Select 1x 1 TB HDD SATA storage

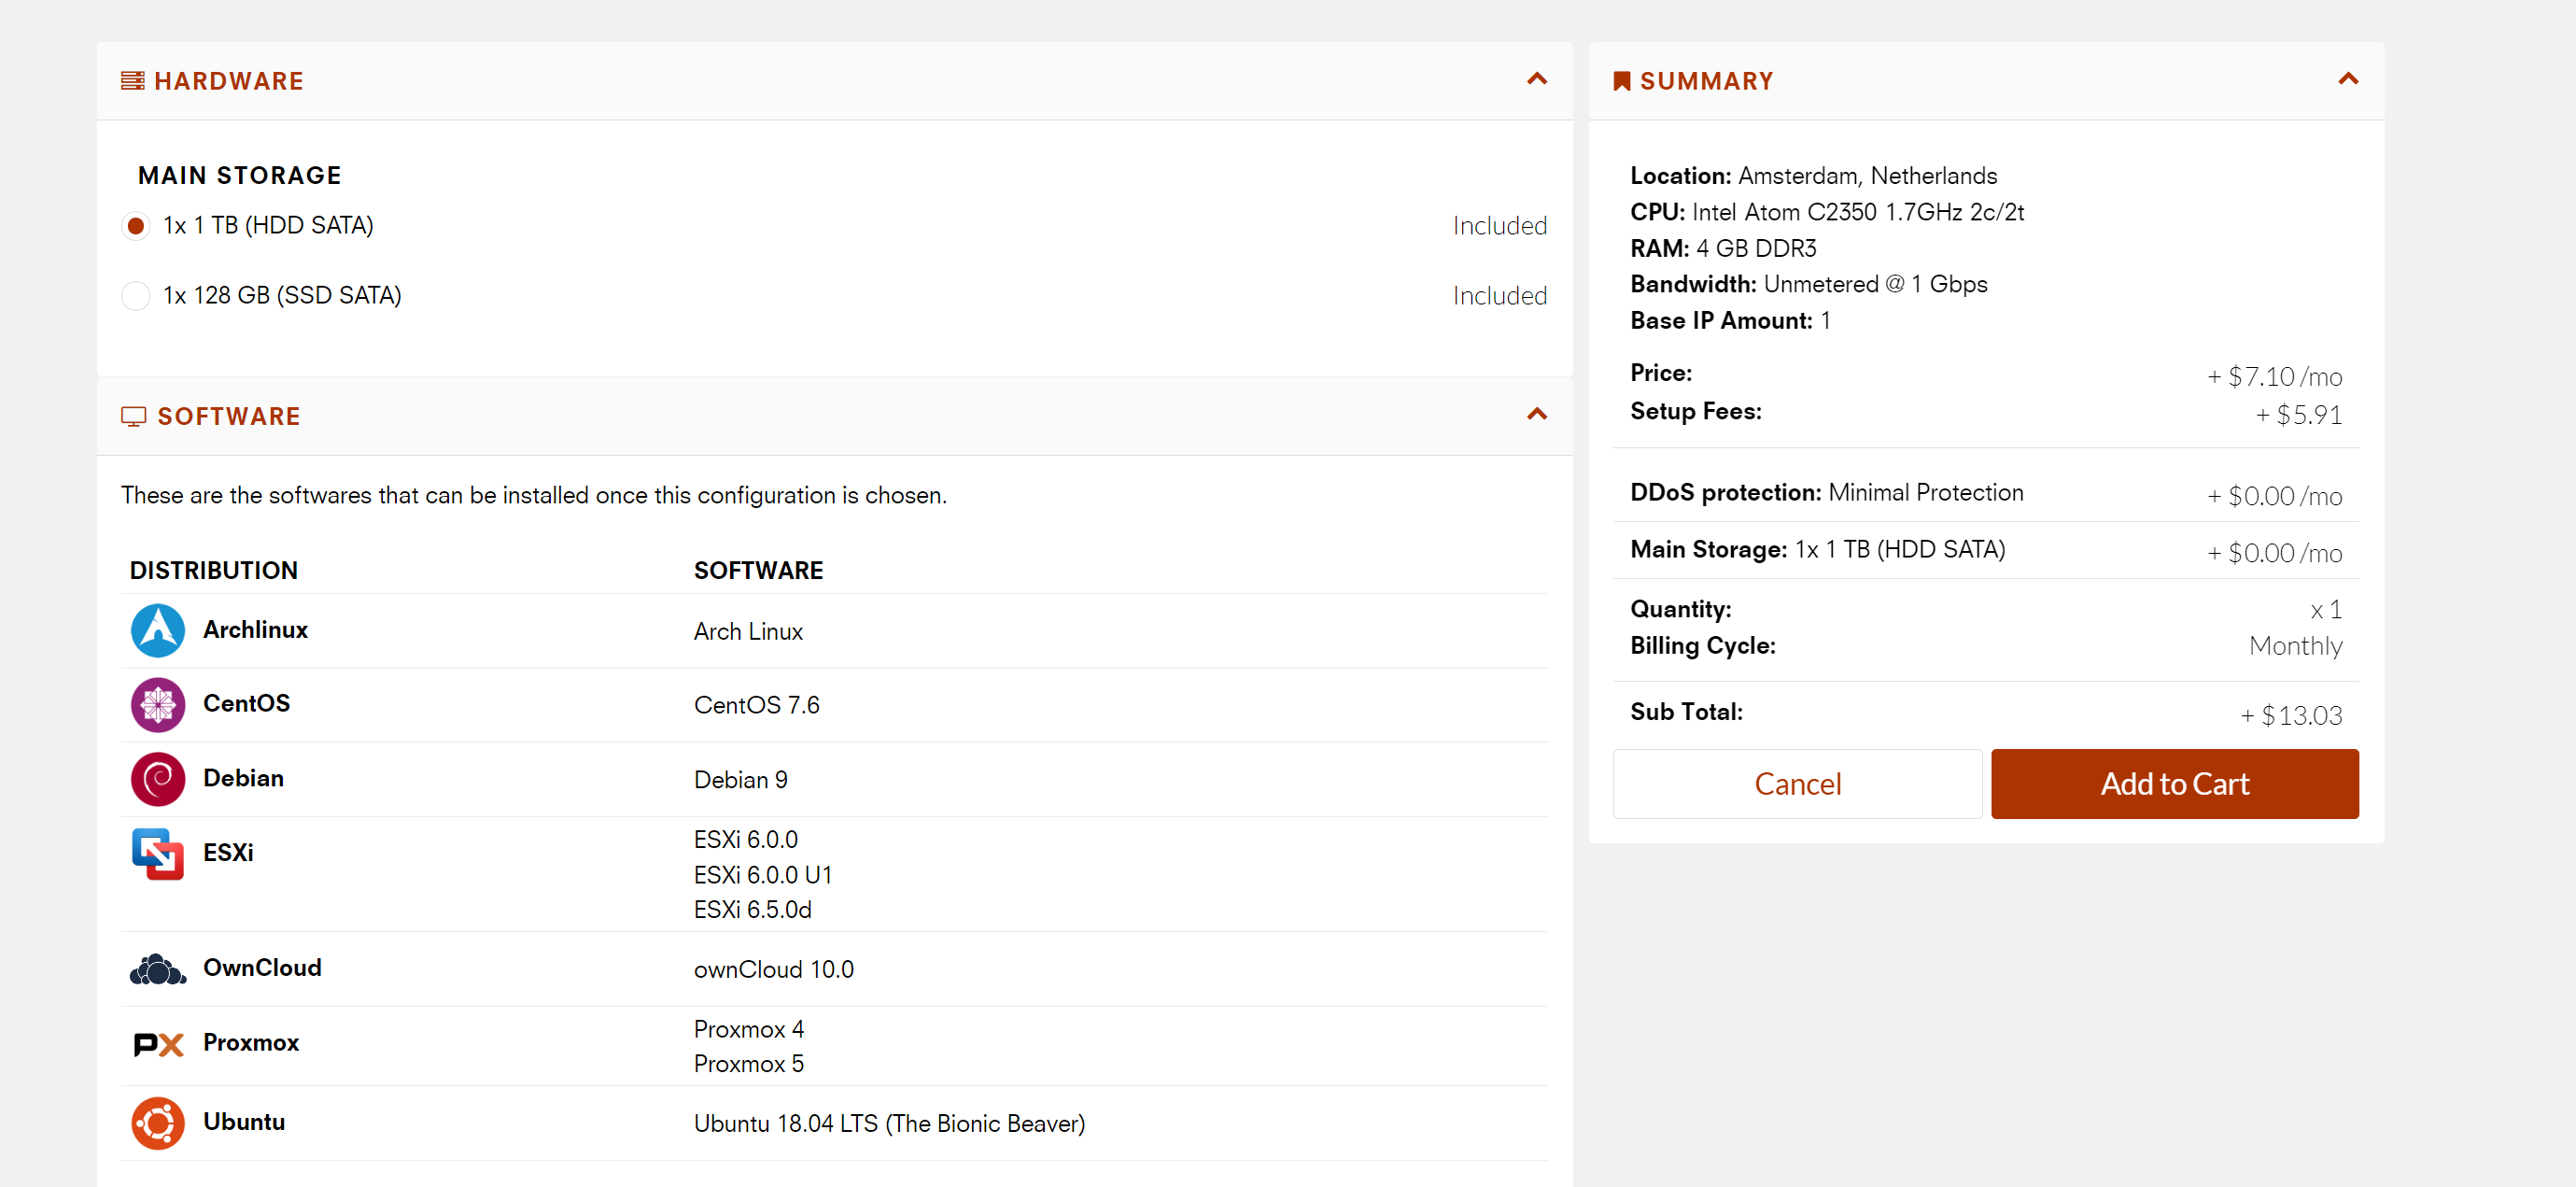(136, 226)
